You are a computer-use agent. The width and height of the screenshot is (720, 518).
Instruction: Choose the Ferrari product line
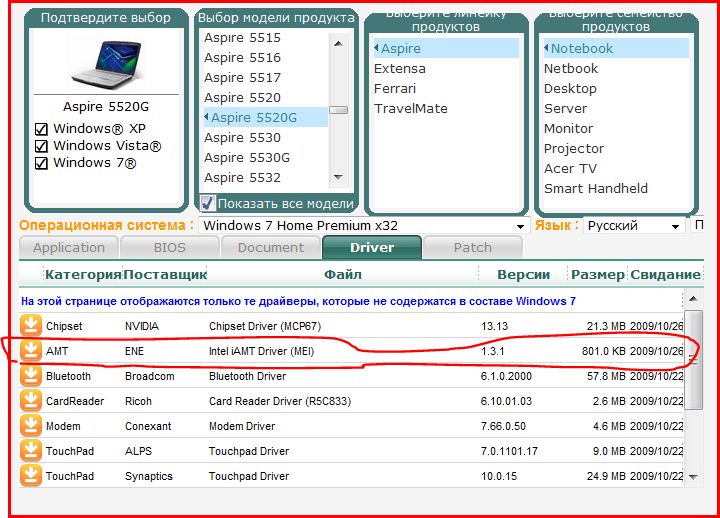point(395,88)
